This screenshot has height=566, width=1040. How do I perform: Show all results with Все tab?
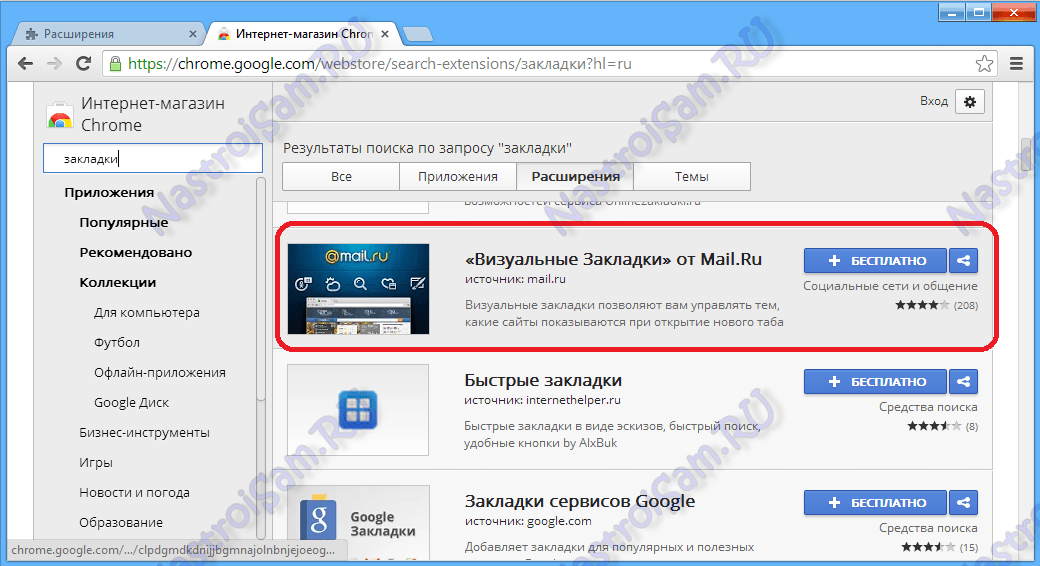pos(341,177)
